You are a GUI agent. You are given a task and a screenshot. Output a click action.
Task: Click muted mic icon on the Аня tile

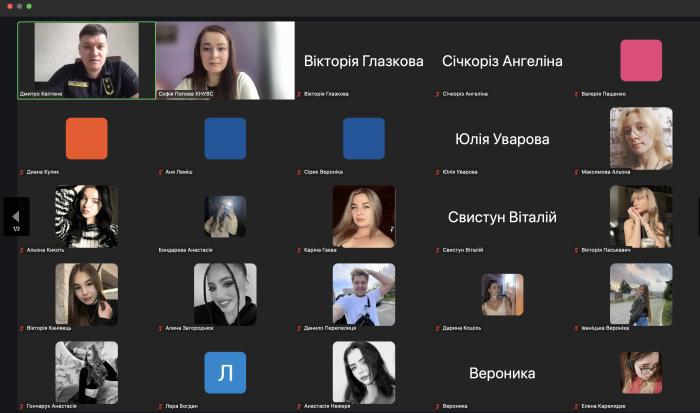(x=160, y=172)
